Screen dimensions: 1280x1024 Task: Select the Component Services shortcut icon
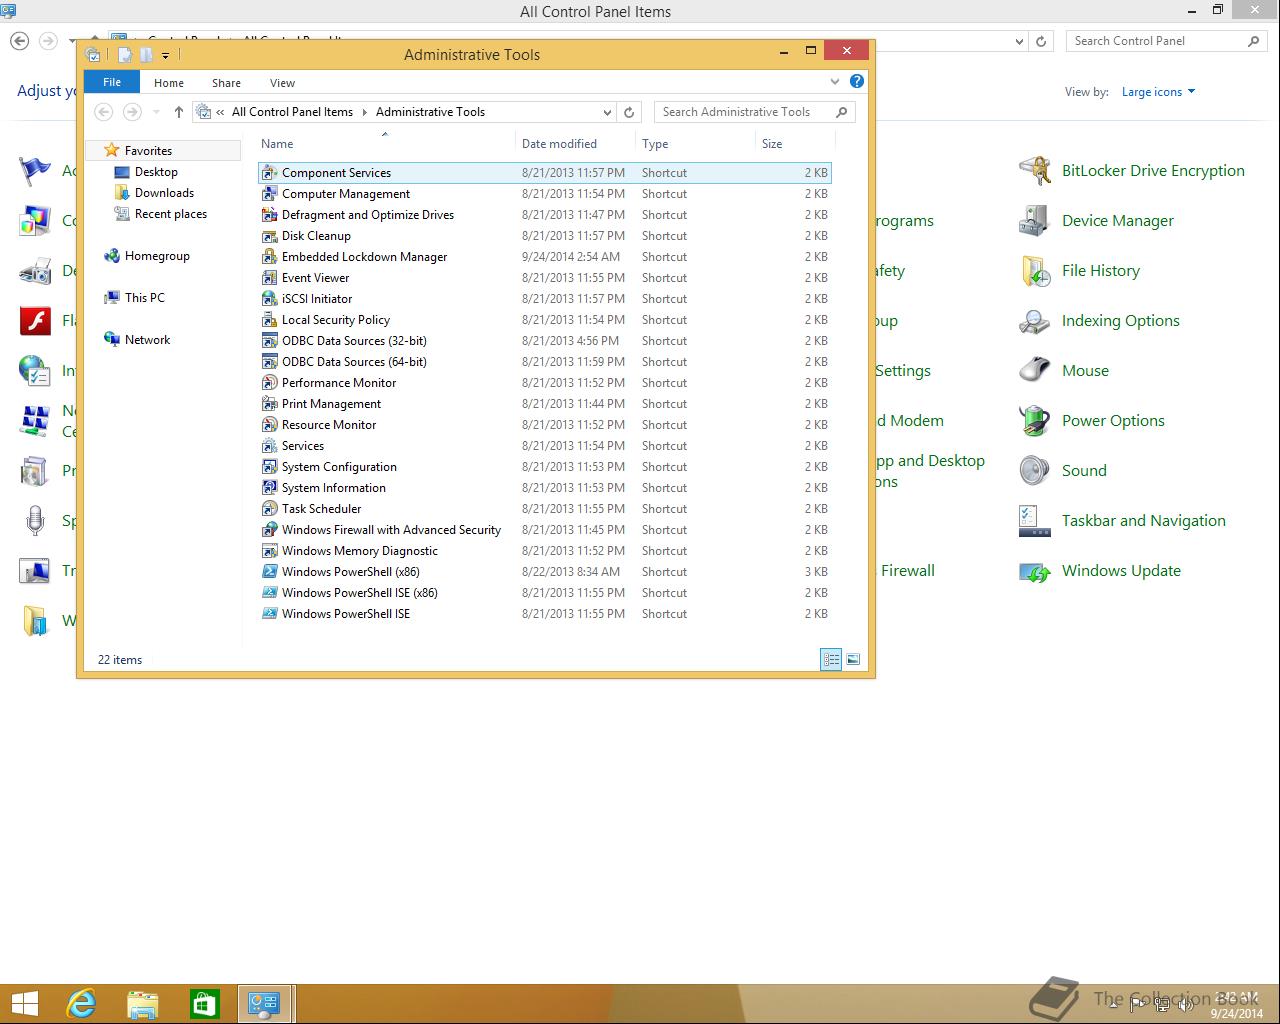[x=269, y=173]
